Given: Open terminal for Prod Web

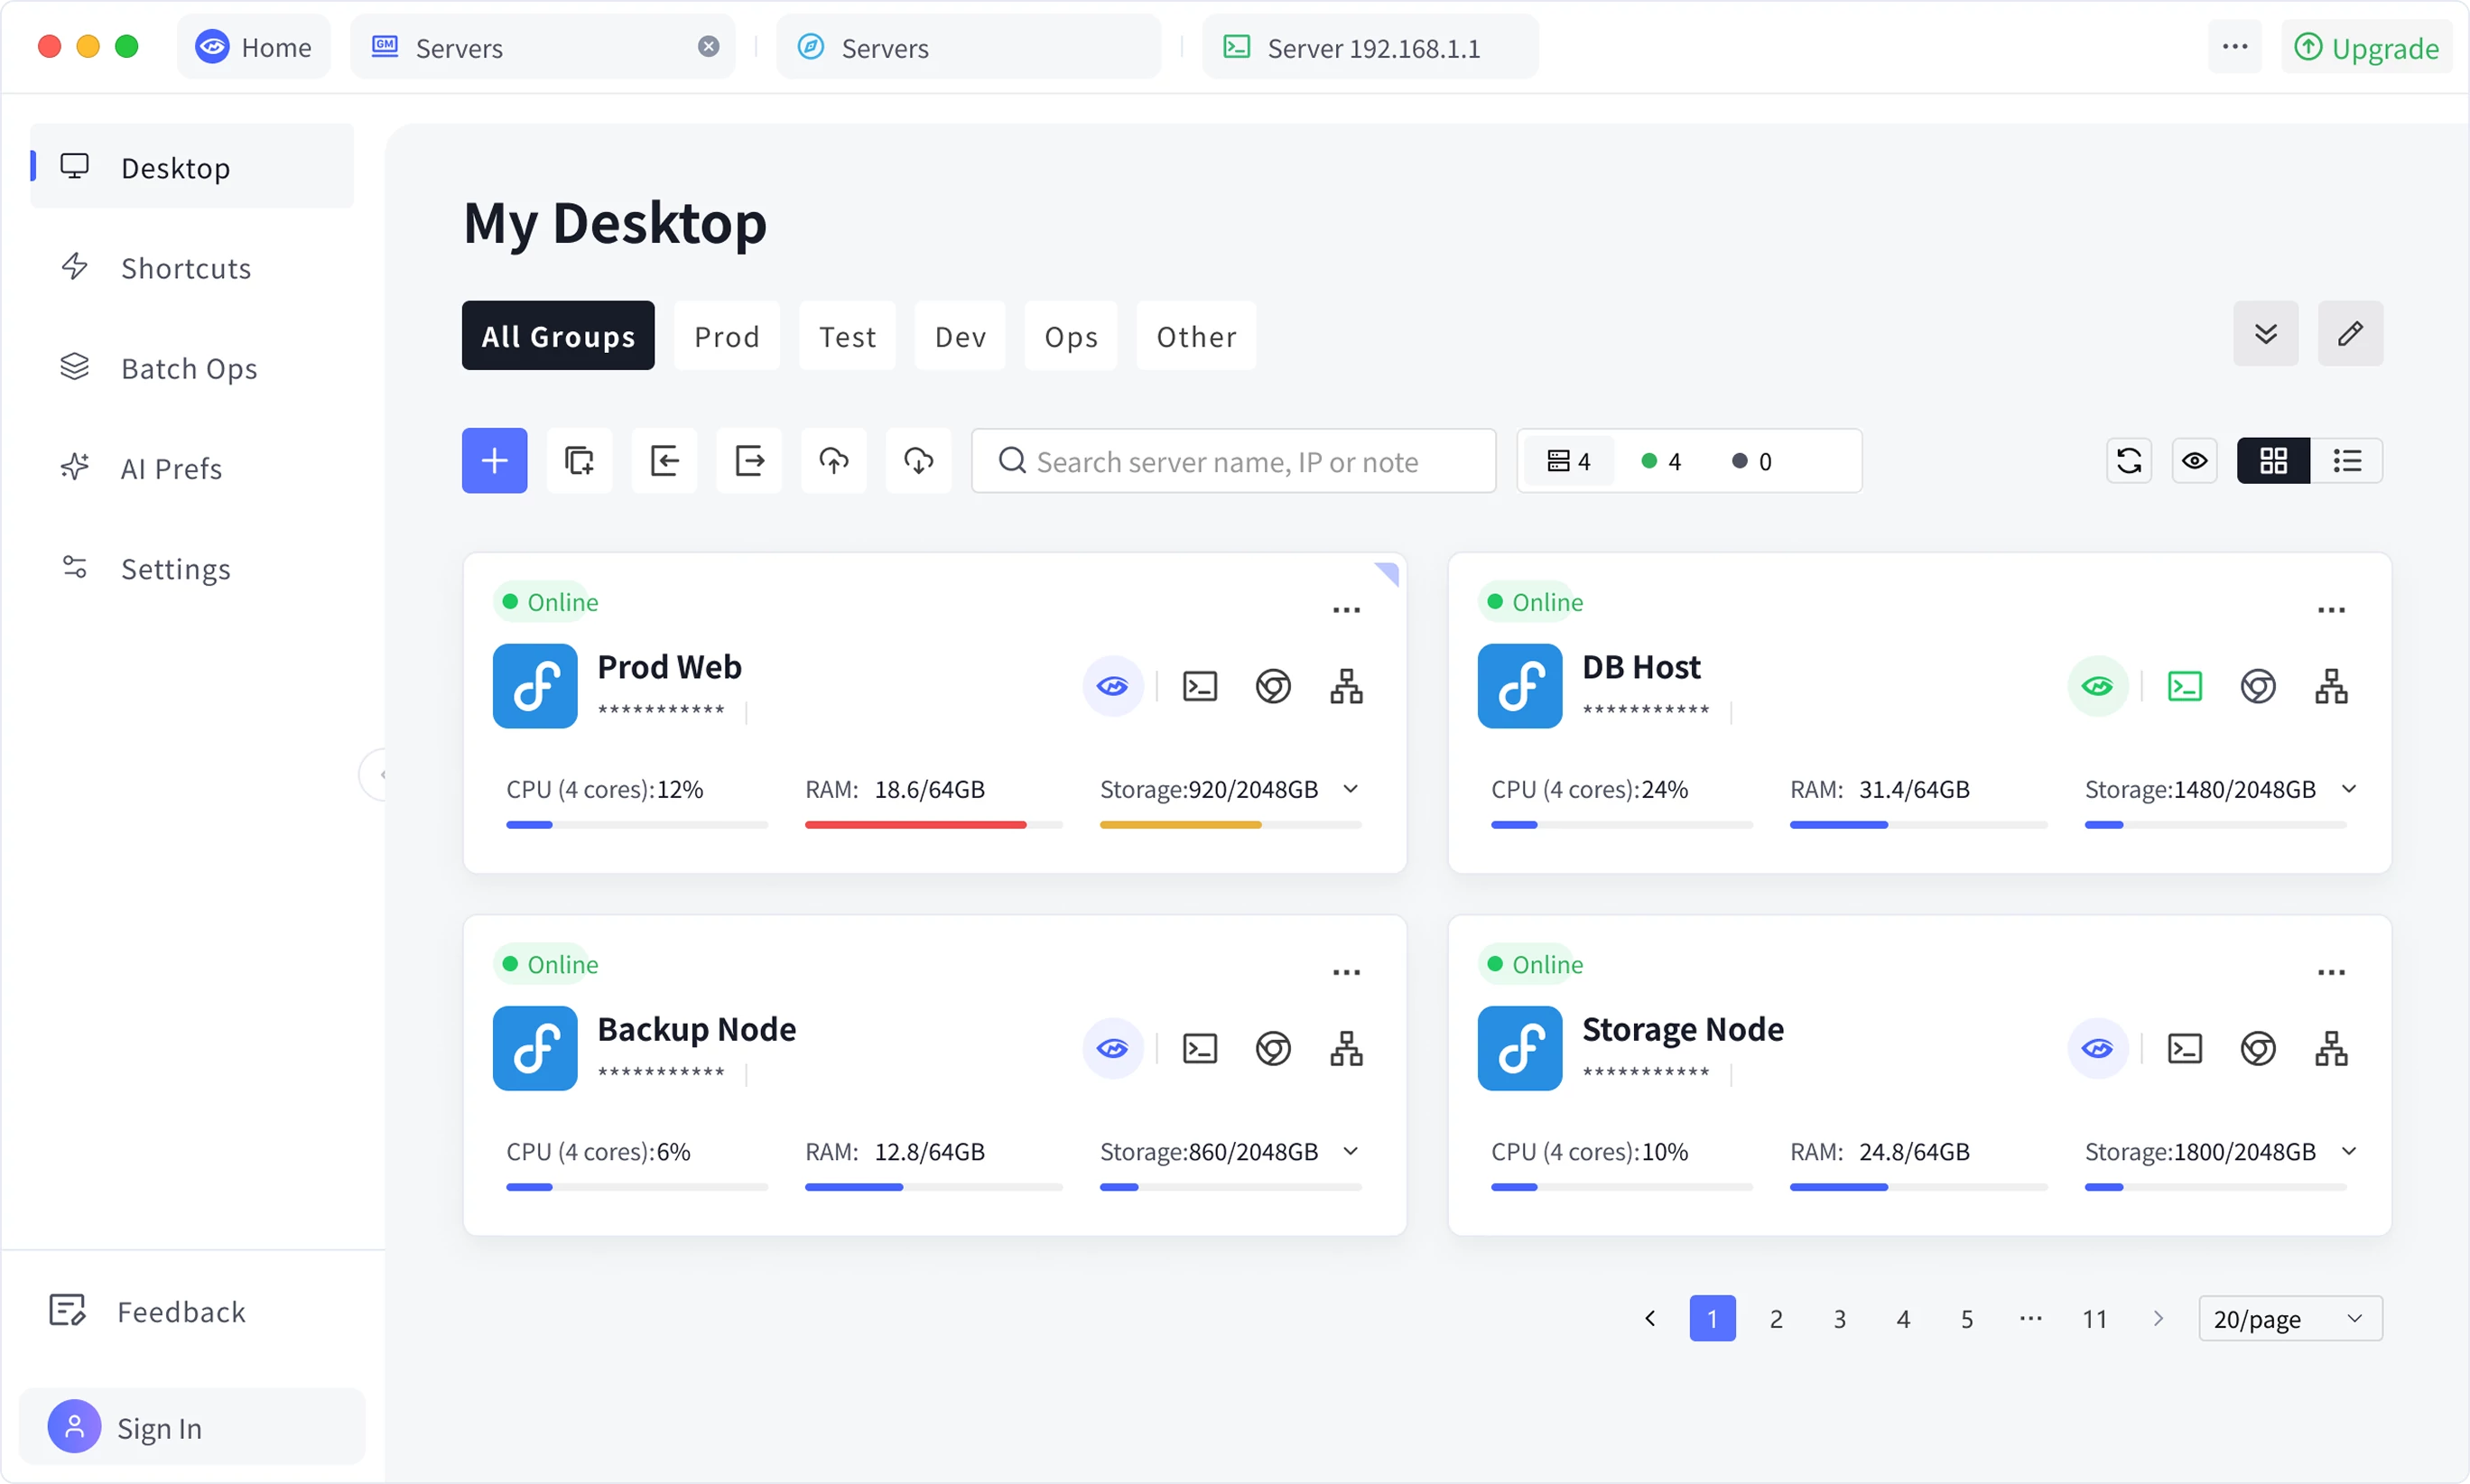Looking at the screenshot, I should [x=1200, y=687].
